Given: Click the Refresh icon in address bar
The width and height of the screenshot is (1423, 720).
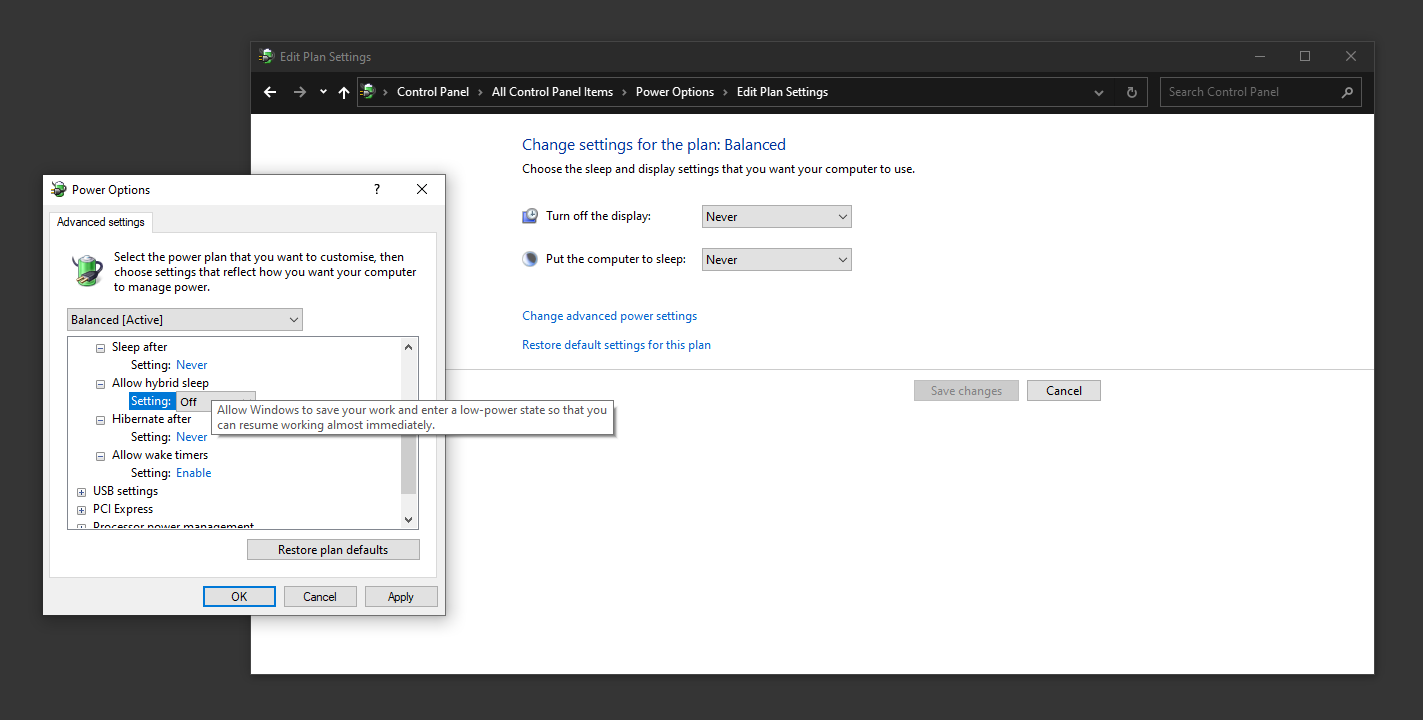Looking at the screenshot, I should [x=1132, y=92].
